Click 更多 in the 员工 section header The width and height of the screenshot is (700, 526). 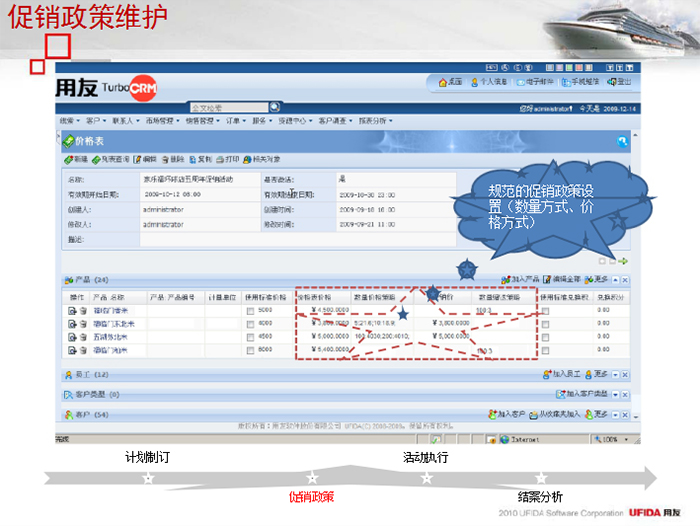(596, 374)
